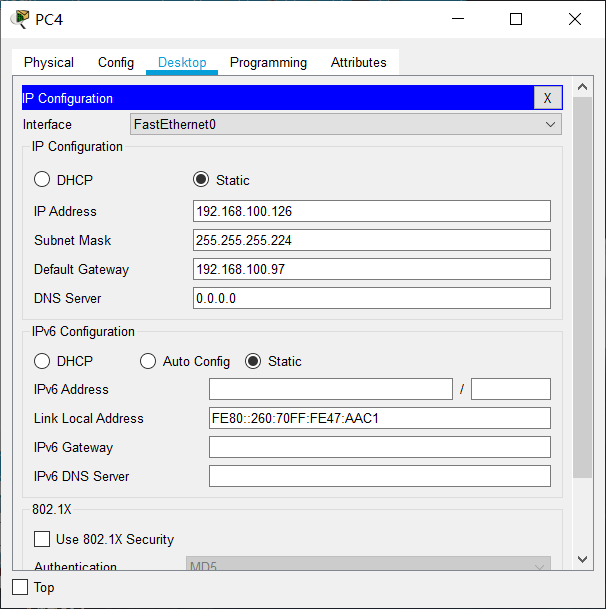Image resolution: width=606 pixels, height=609 pixels.
Task: Close the PC4 window
Action: click(575, 19)
